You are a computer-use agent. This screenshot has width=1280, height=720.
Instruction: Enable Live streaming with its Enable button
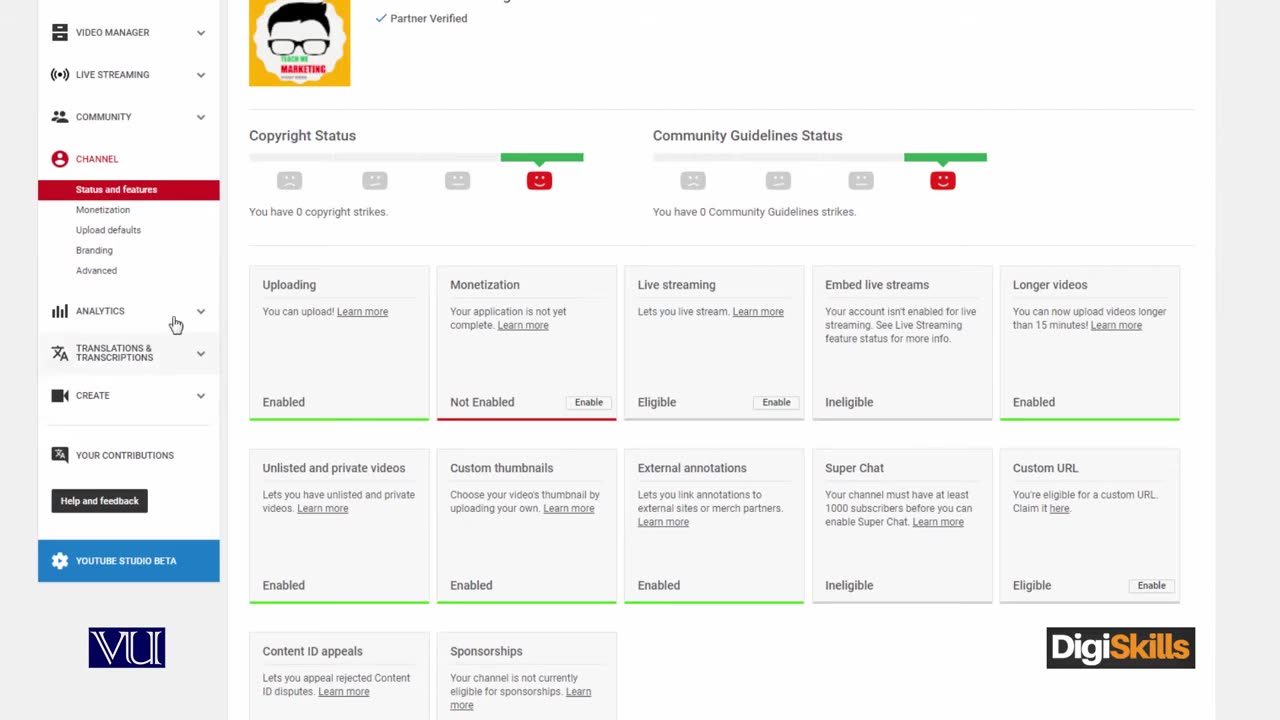point(776,402)
